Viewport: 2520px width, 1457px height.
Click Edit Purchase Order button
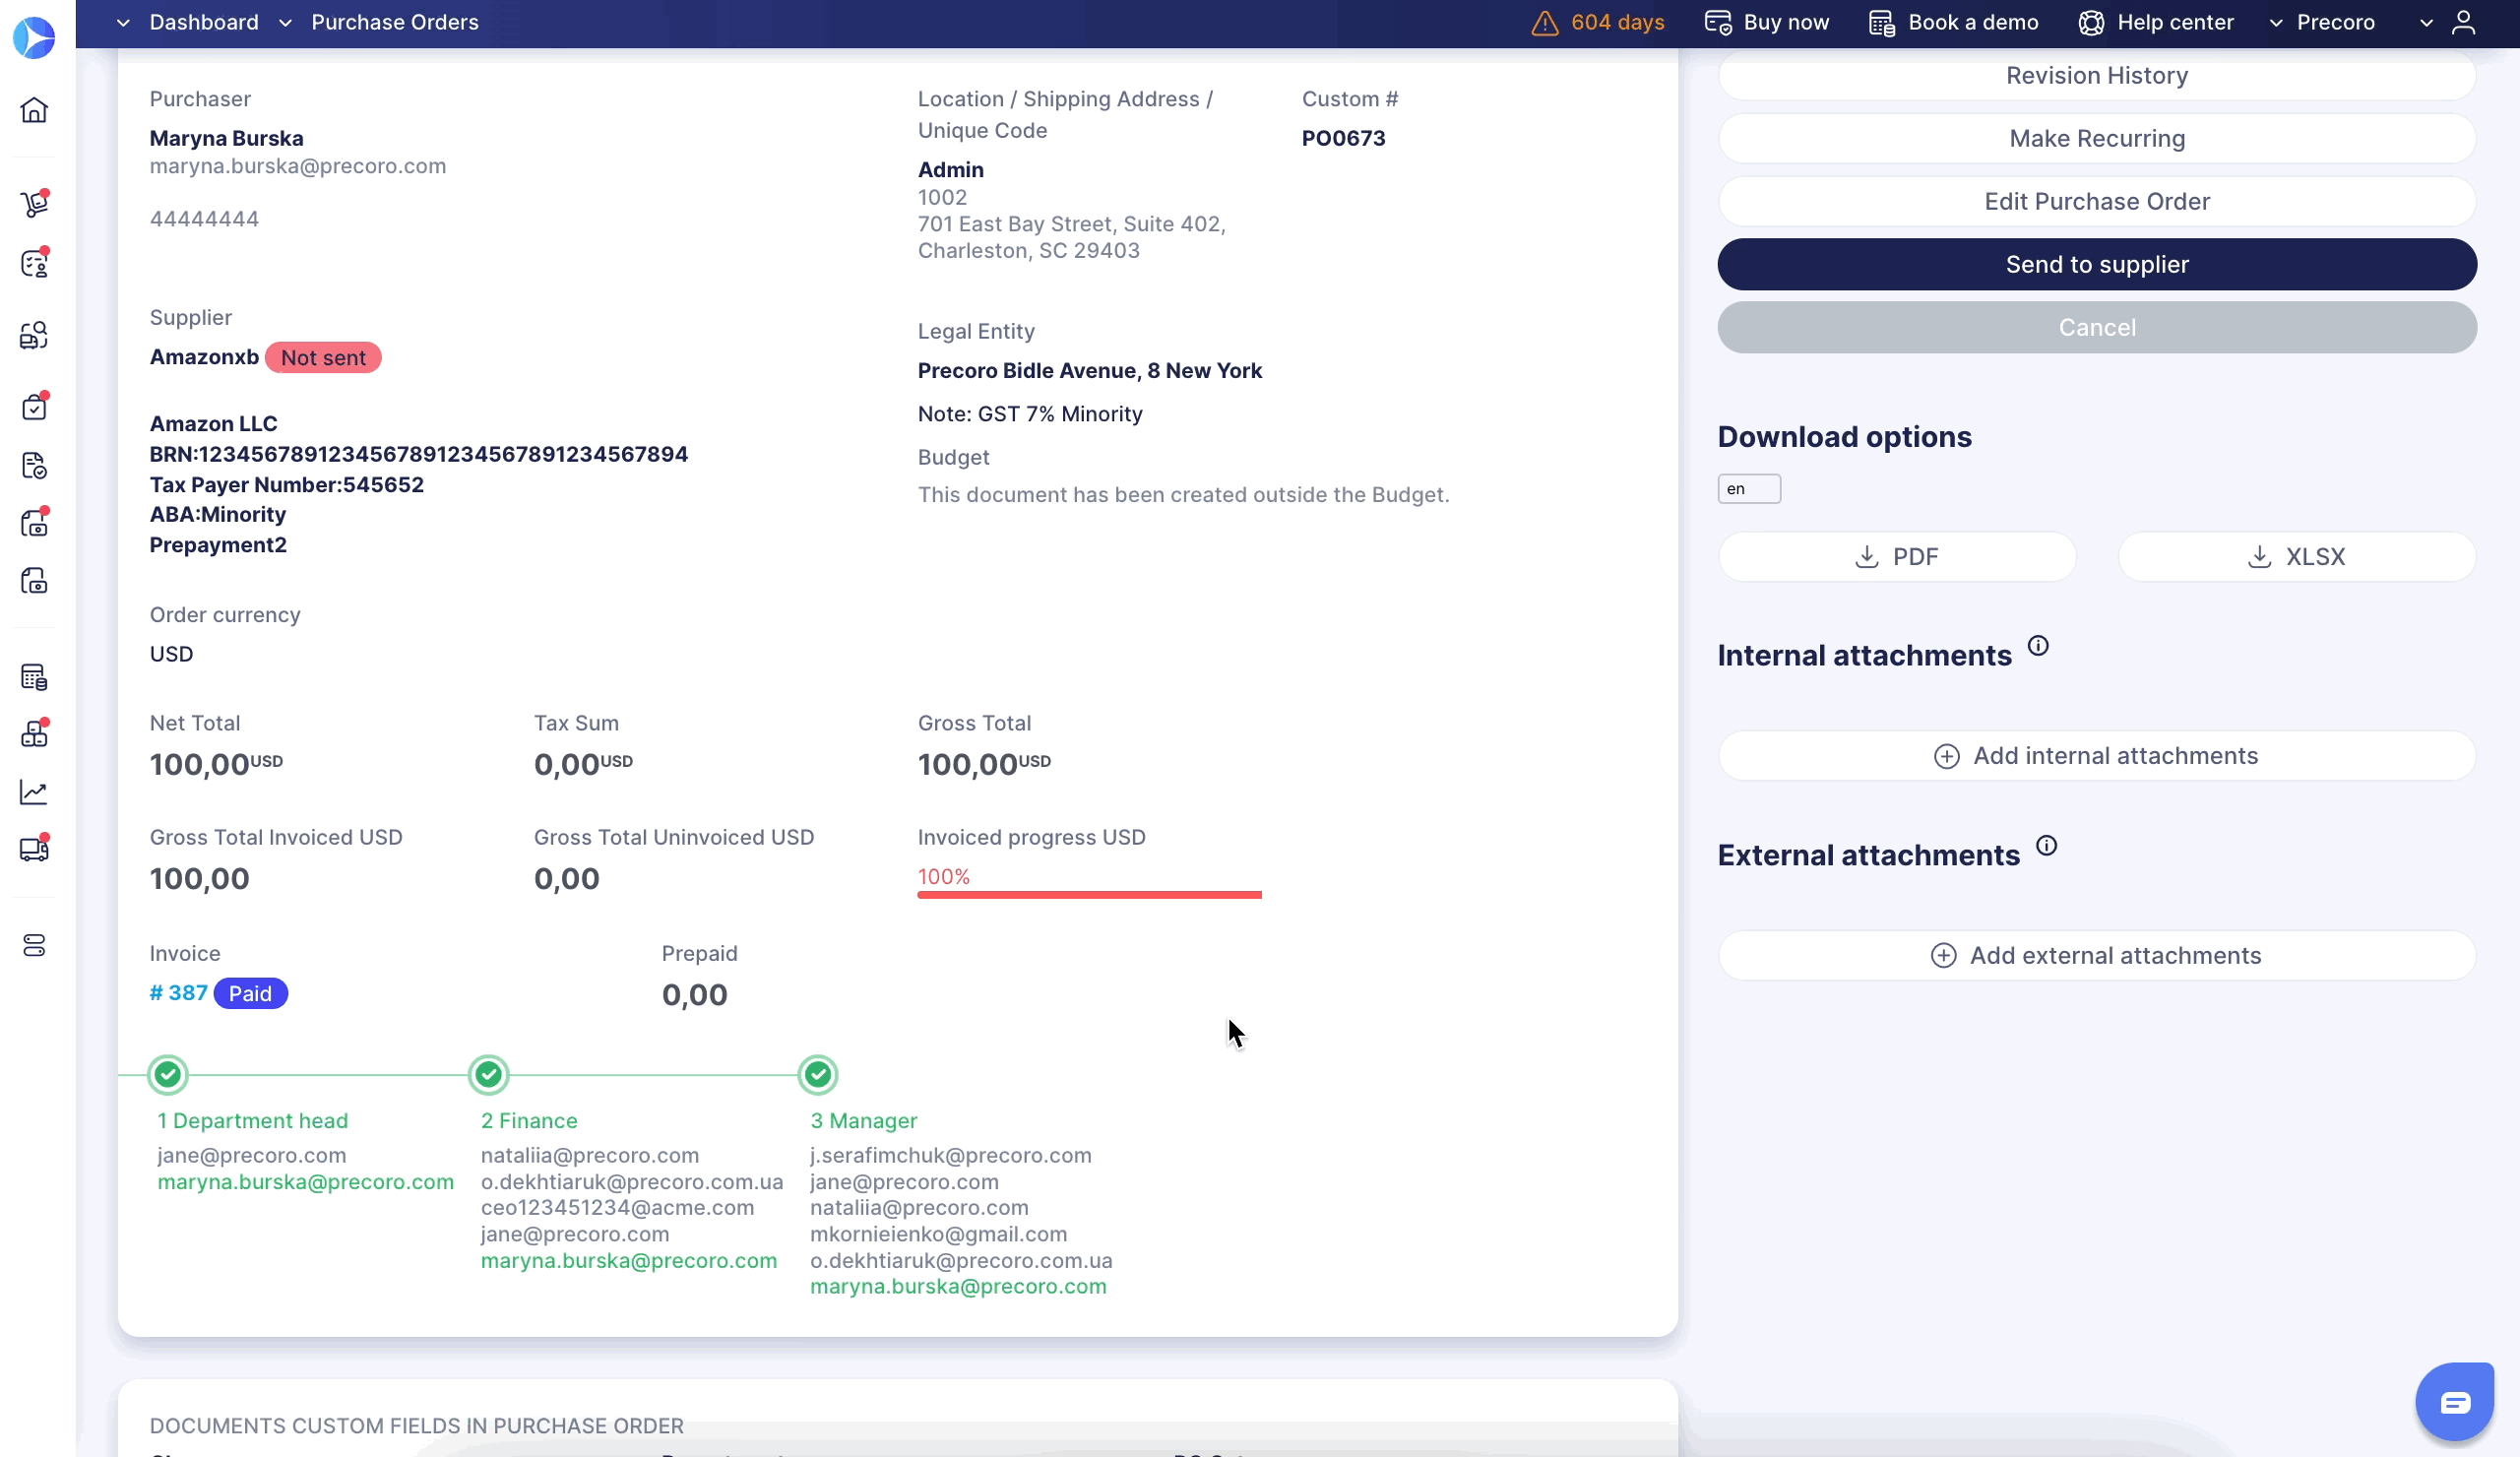[2097, 201]
